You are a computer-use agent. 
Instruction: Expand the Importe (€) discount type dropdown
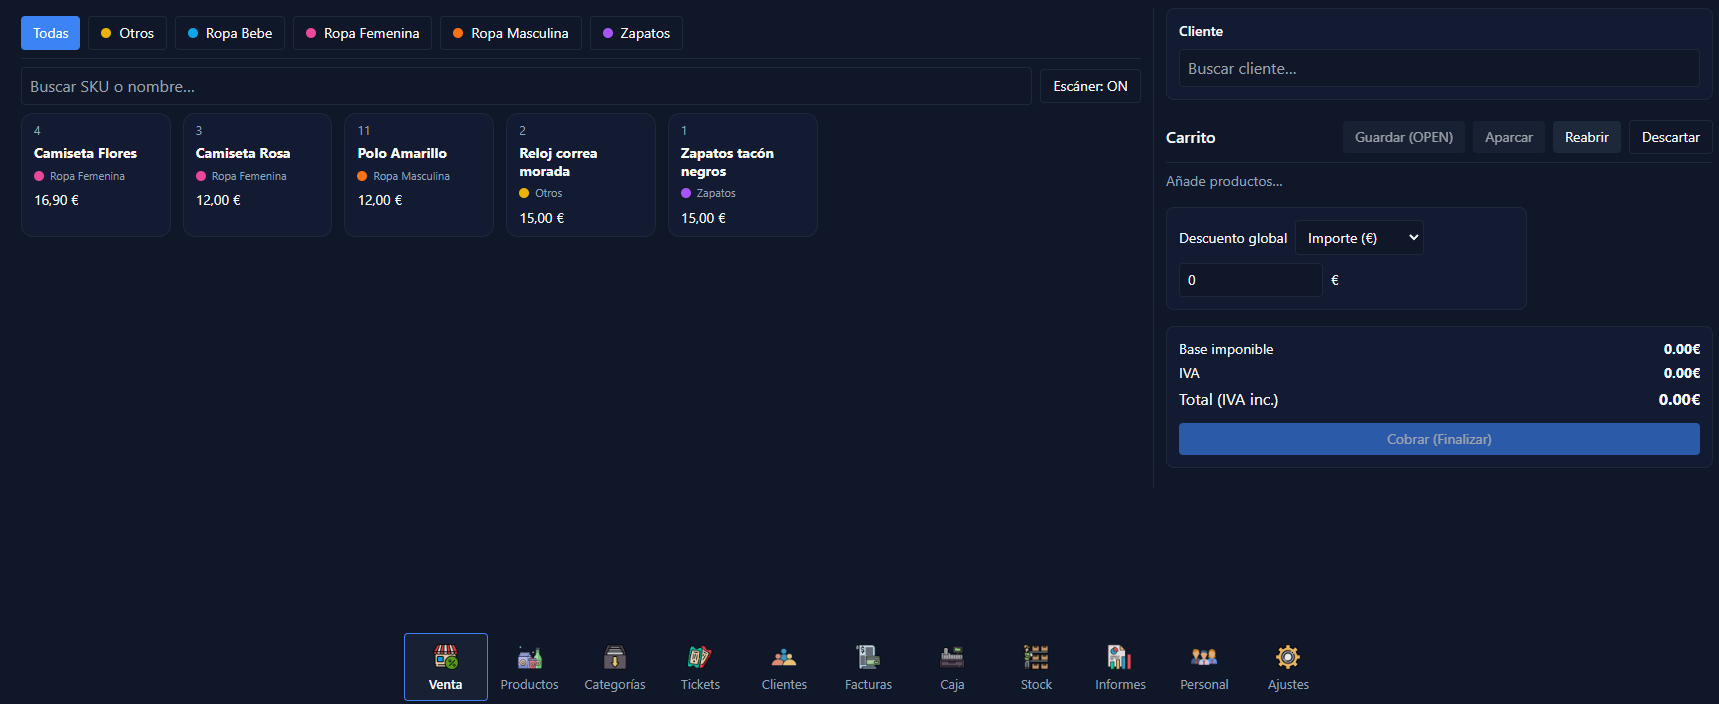[1359, 238]
